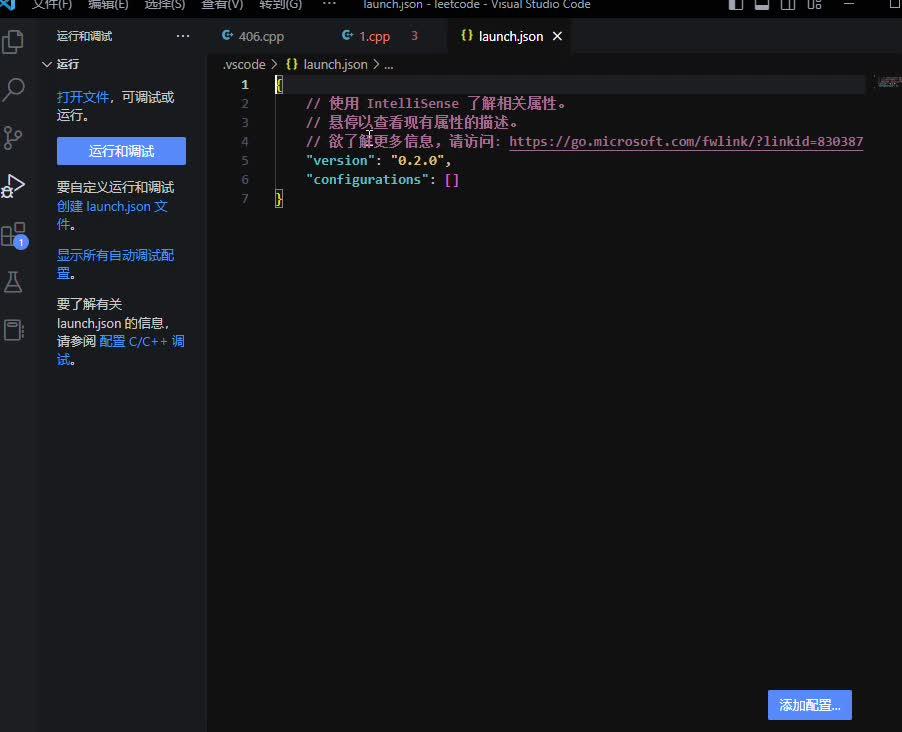This screenshot has height=732, width=902.
Task: Open more actions in 运行和调试 panel header
Action: pos(183,36)
